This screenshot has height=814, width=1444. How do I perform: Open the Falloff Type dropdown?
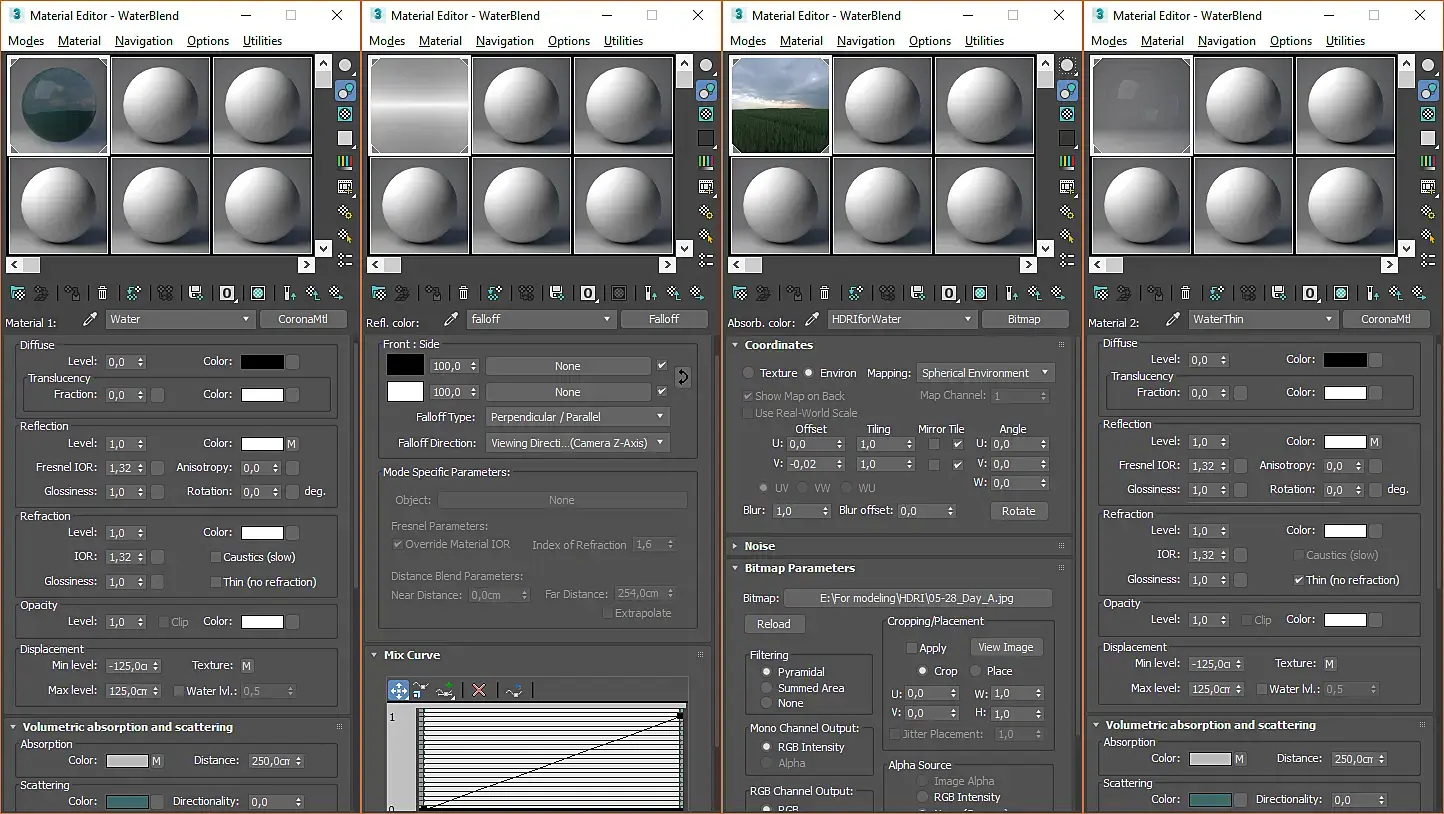click(578, 417)
